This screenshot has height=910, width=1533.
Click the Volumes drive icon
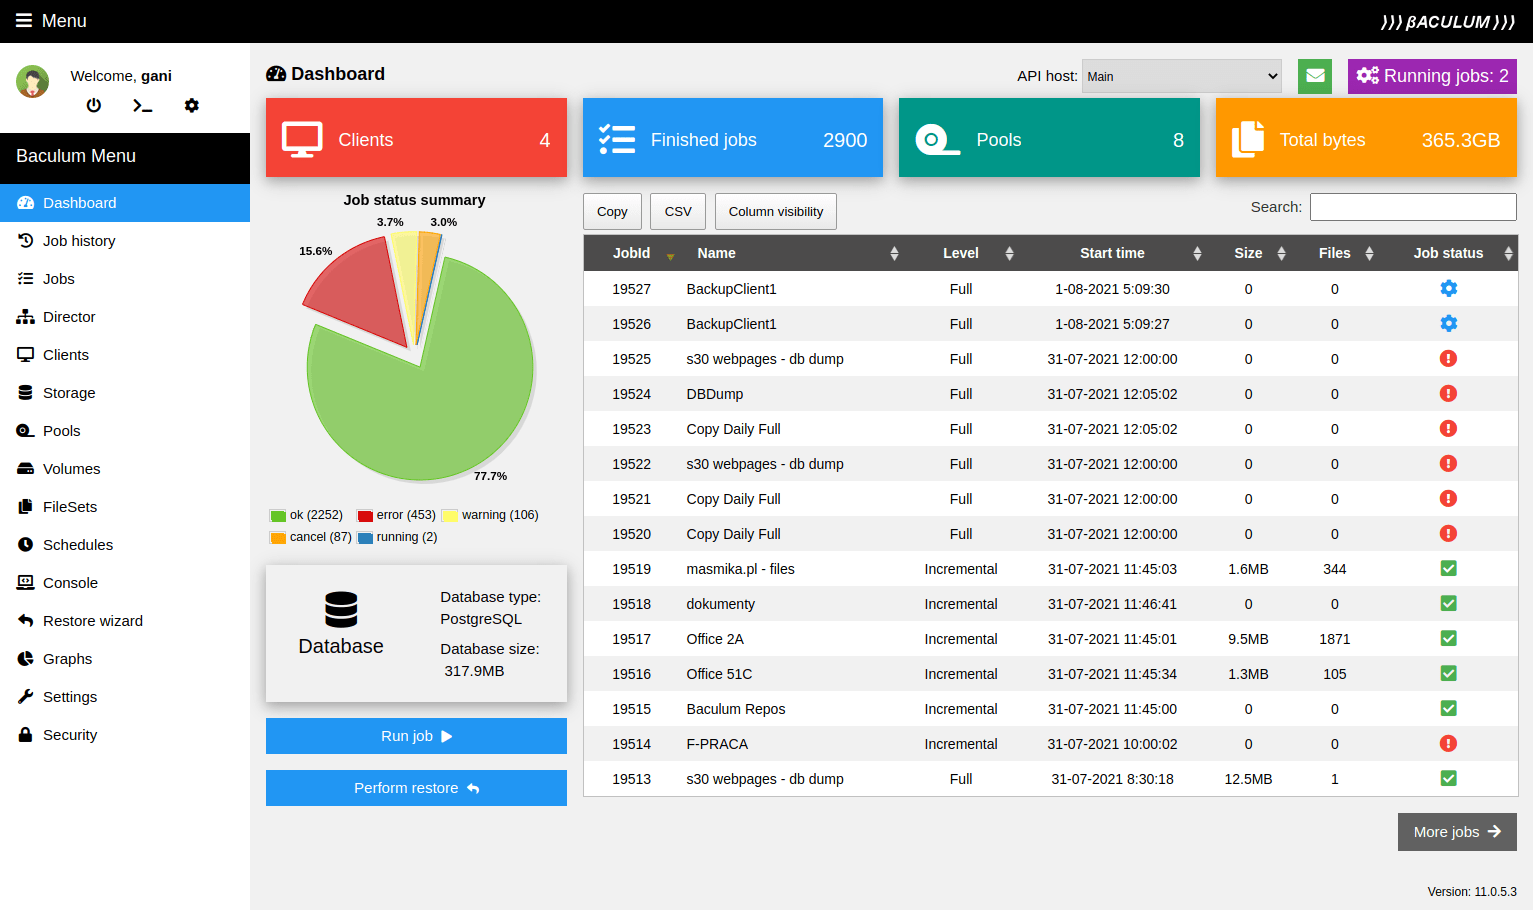pos(26,469)
